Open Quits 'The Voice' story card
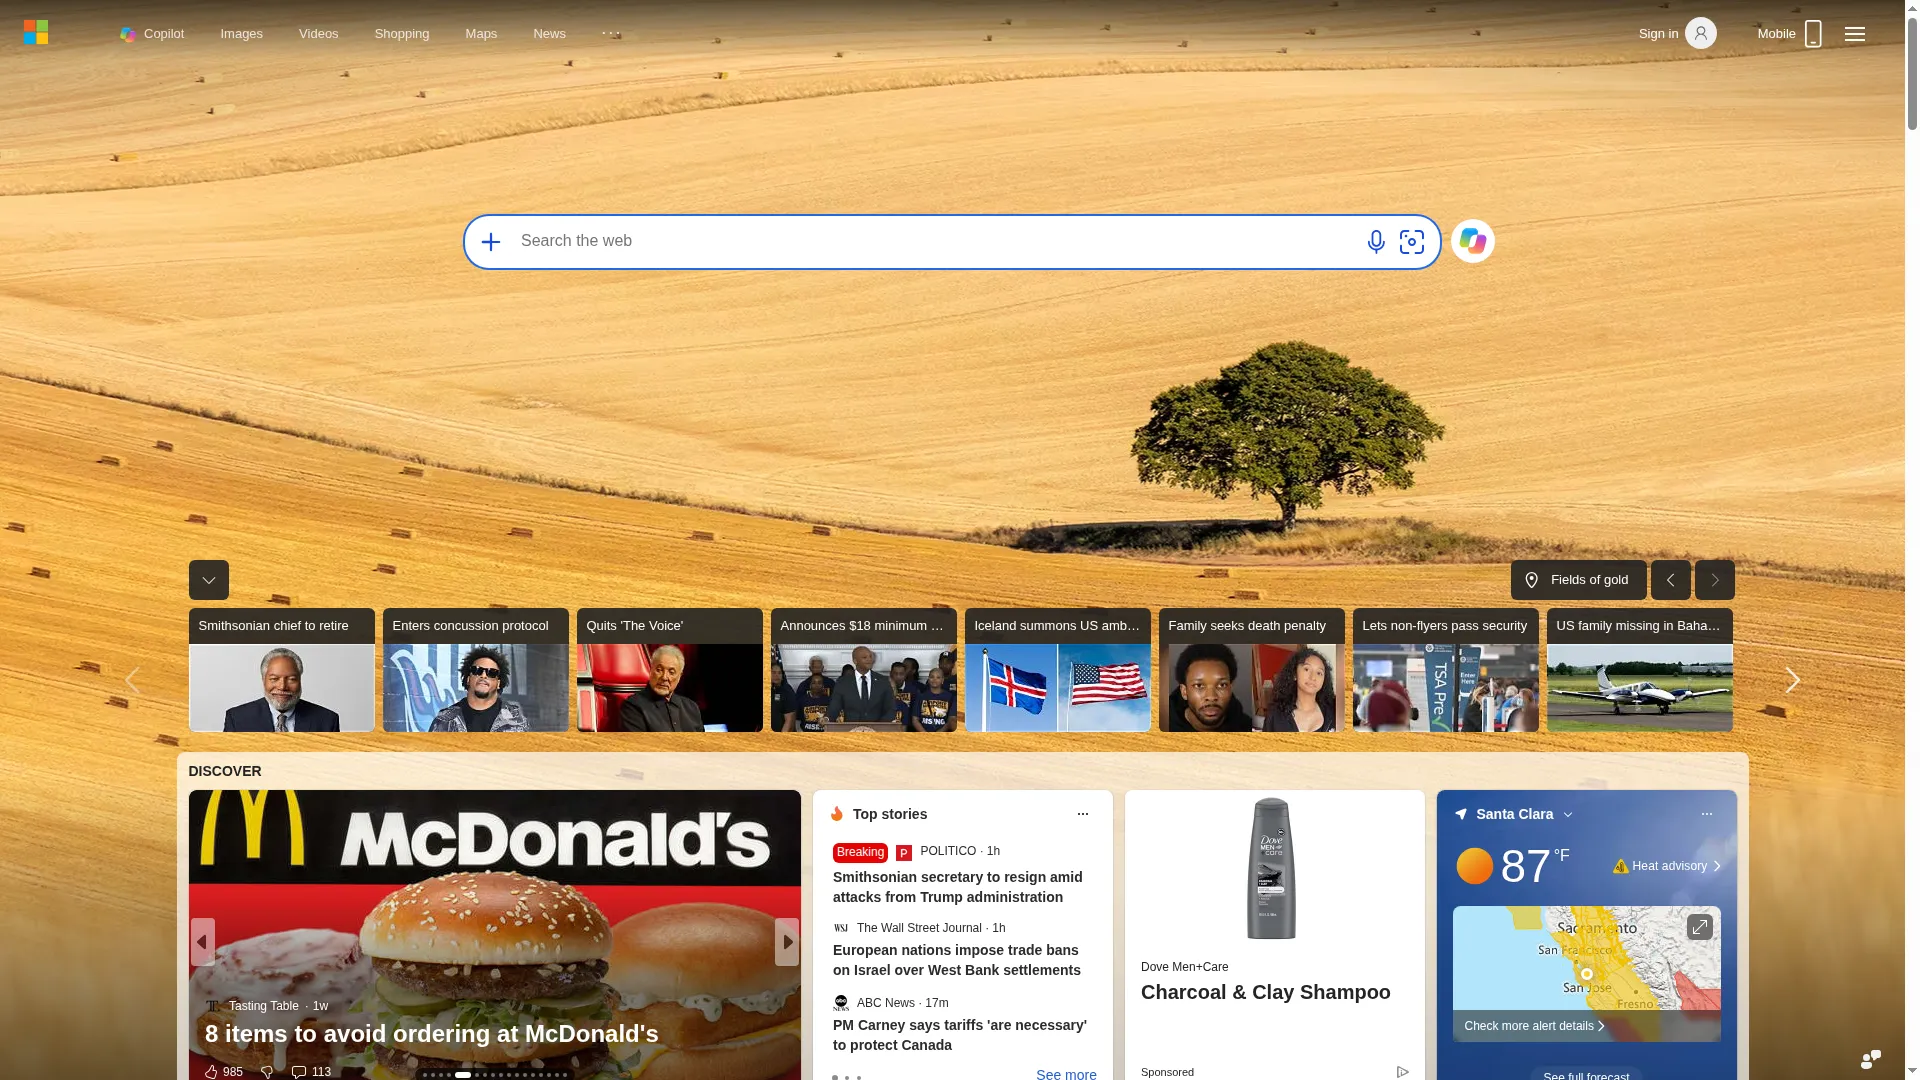Screen dimensions: 1920x1080 669,670
